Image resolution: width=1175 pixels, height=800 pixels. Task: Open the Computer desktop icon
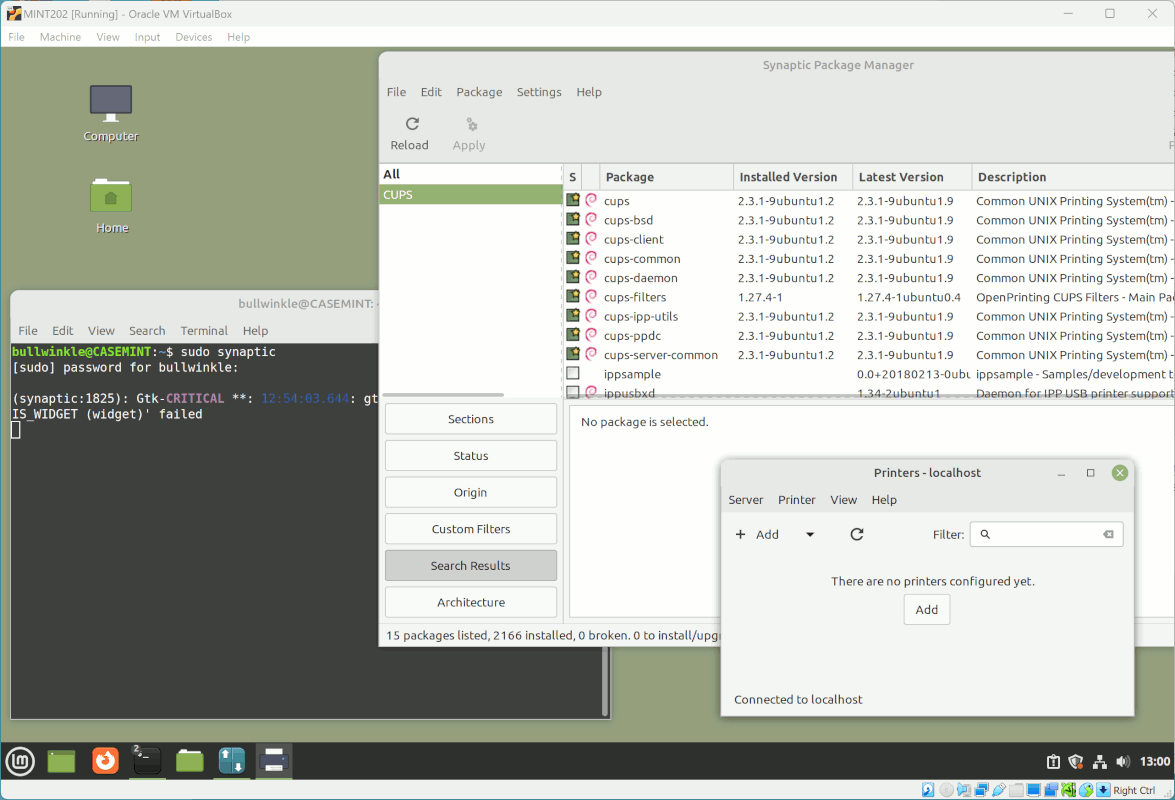click(111, 103)
